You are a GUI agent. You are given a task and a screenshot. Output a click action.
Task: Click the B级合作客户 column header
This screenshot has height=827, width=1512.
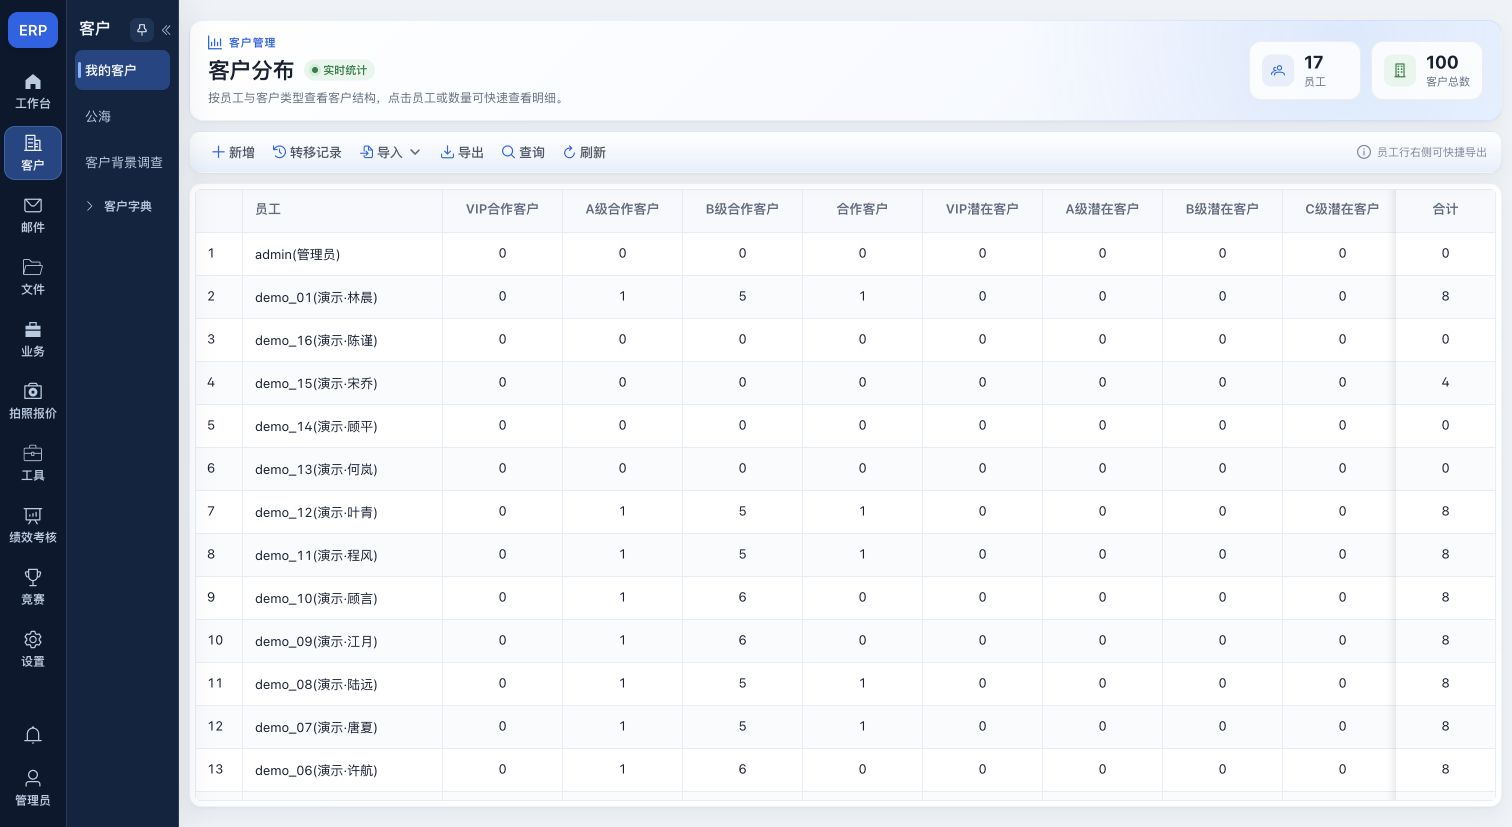click(x=742, y=209)
